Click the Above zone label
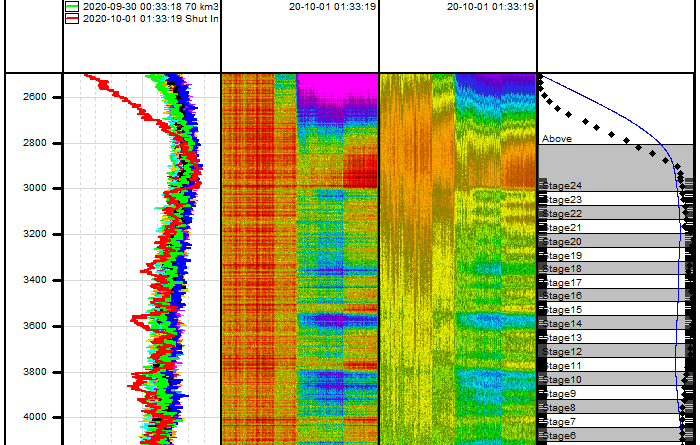This screenshot has width=700, height=445. 557,139
